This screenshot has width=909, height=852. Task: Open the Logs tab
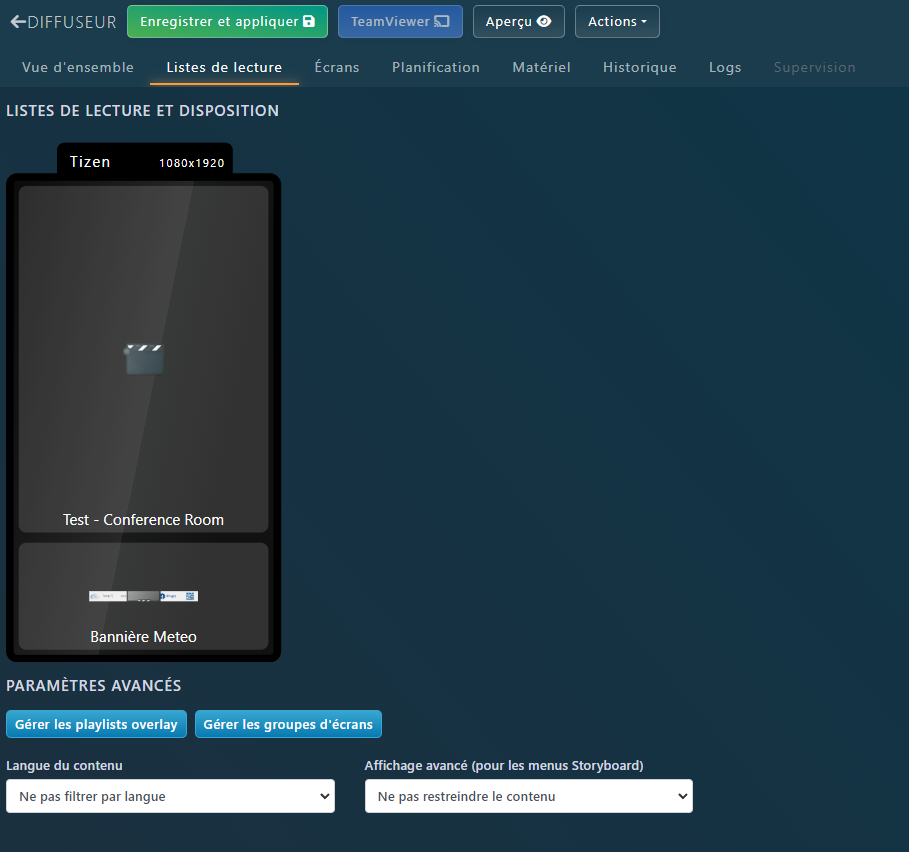point(725,67)
